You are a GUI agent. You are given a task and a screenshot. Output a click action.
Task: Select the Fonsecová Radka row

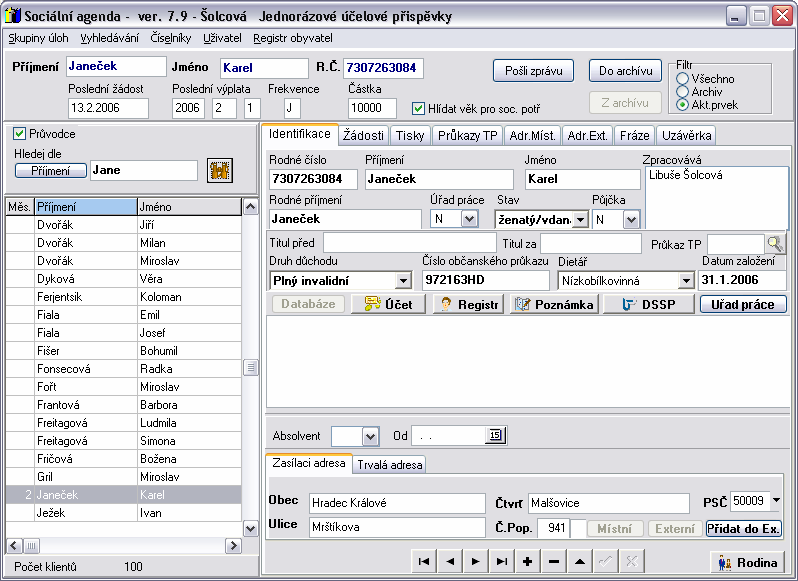124,369
